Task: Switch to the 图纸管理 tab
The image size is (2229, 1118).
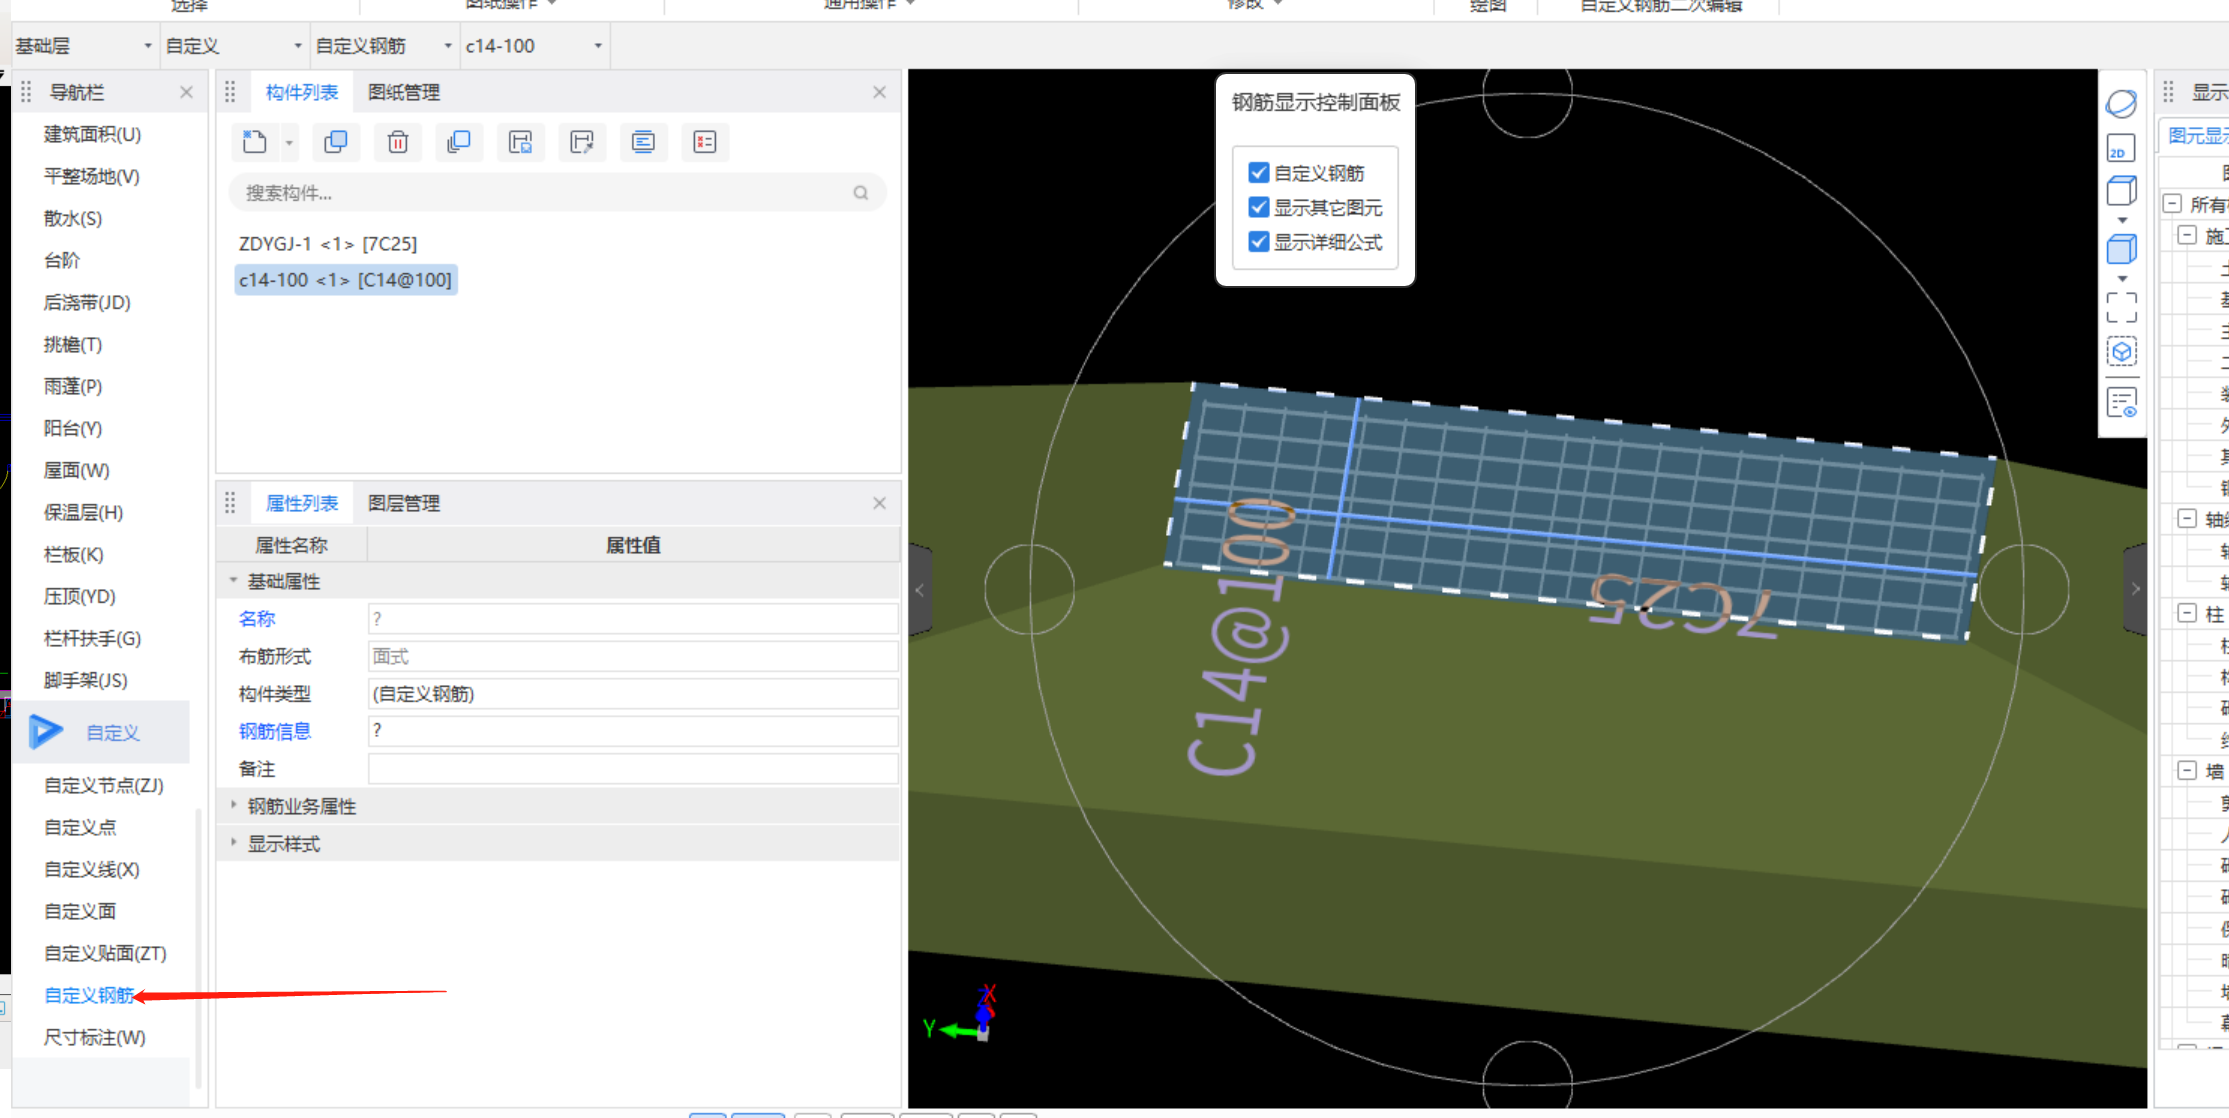Action: click(x=404, y=92)
